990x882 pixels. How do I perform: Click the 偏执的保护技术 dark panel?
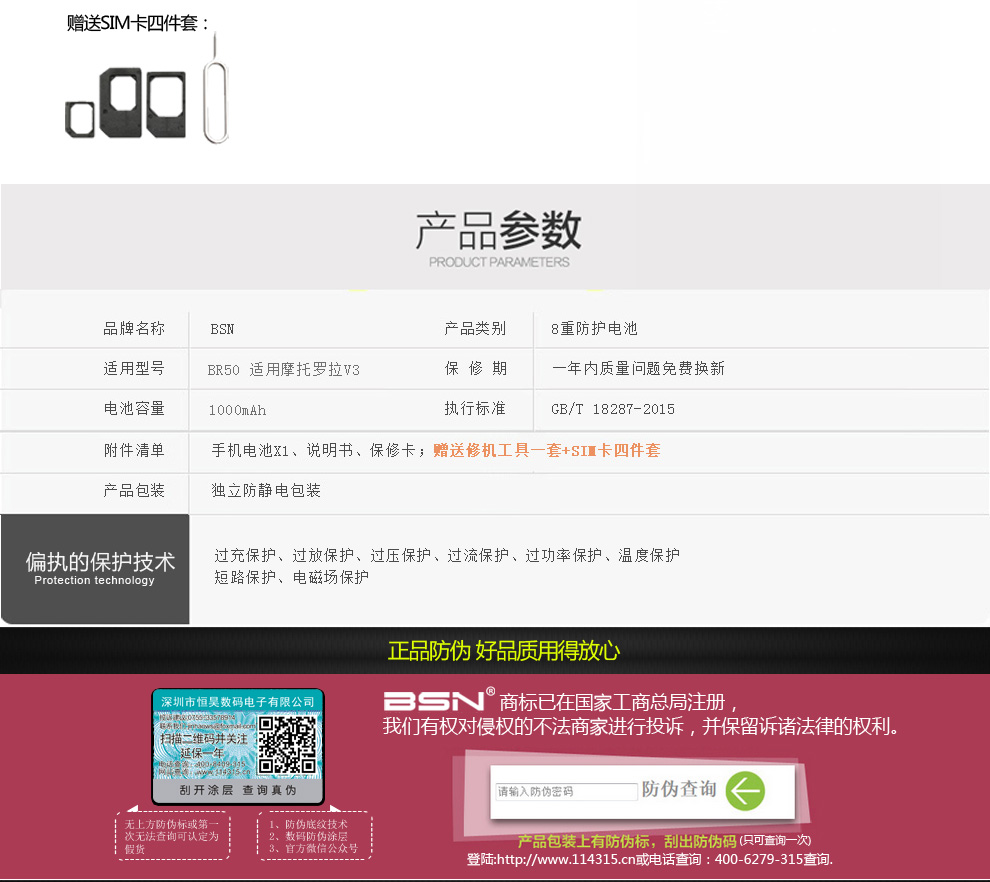pos(95,569)
